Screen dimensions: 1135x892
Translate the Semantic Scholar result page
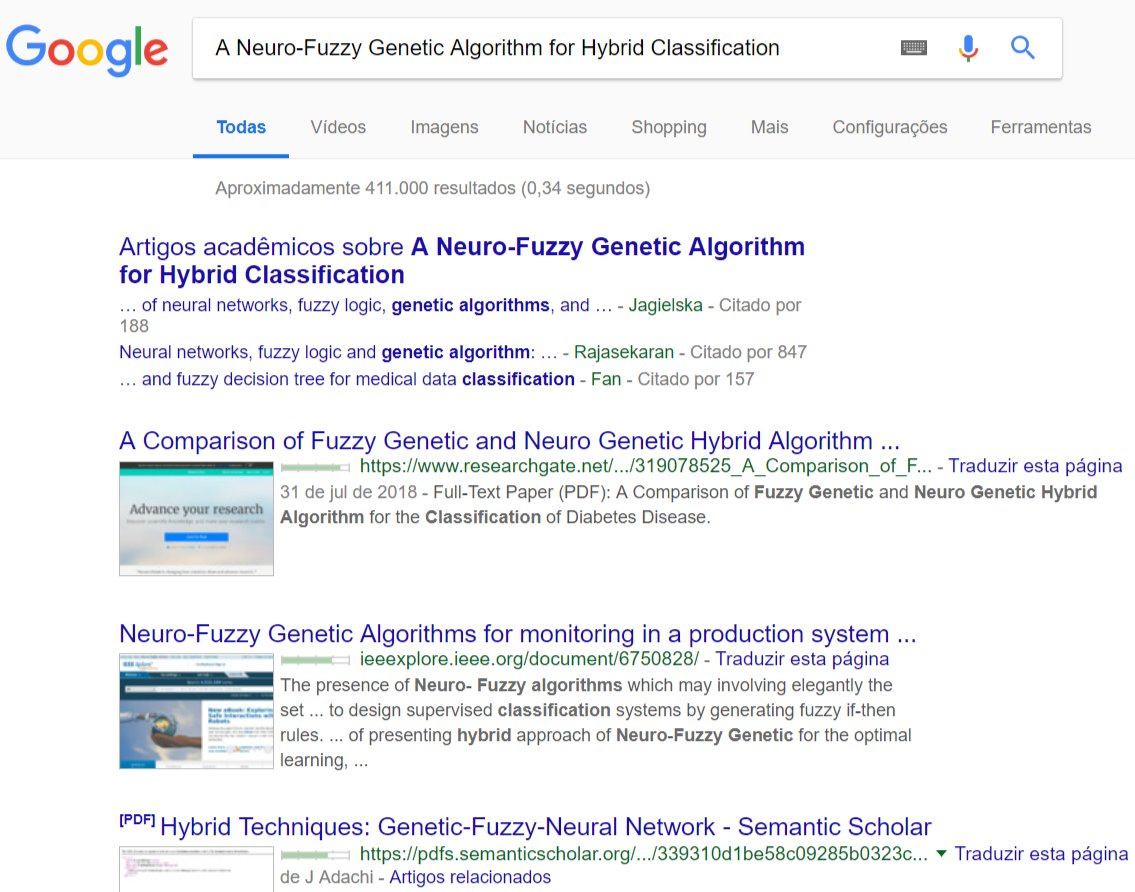point(1041,854)
